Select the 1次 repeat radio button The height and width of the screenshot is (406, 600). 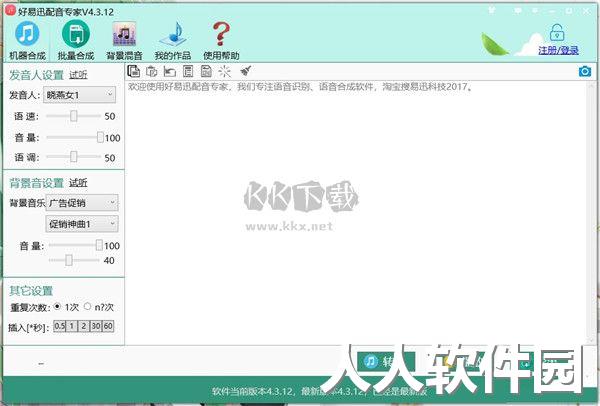tap(57, 306)
